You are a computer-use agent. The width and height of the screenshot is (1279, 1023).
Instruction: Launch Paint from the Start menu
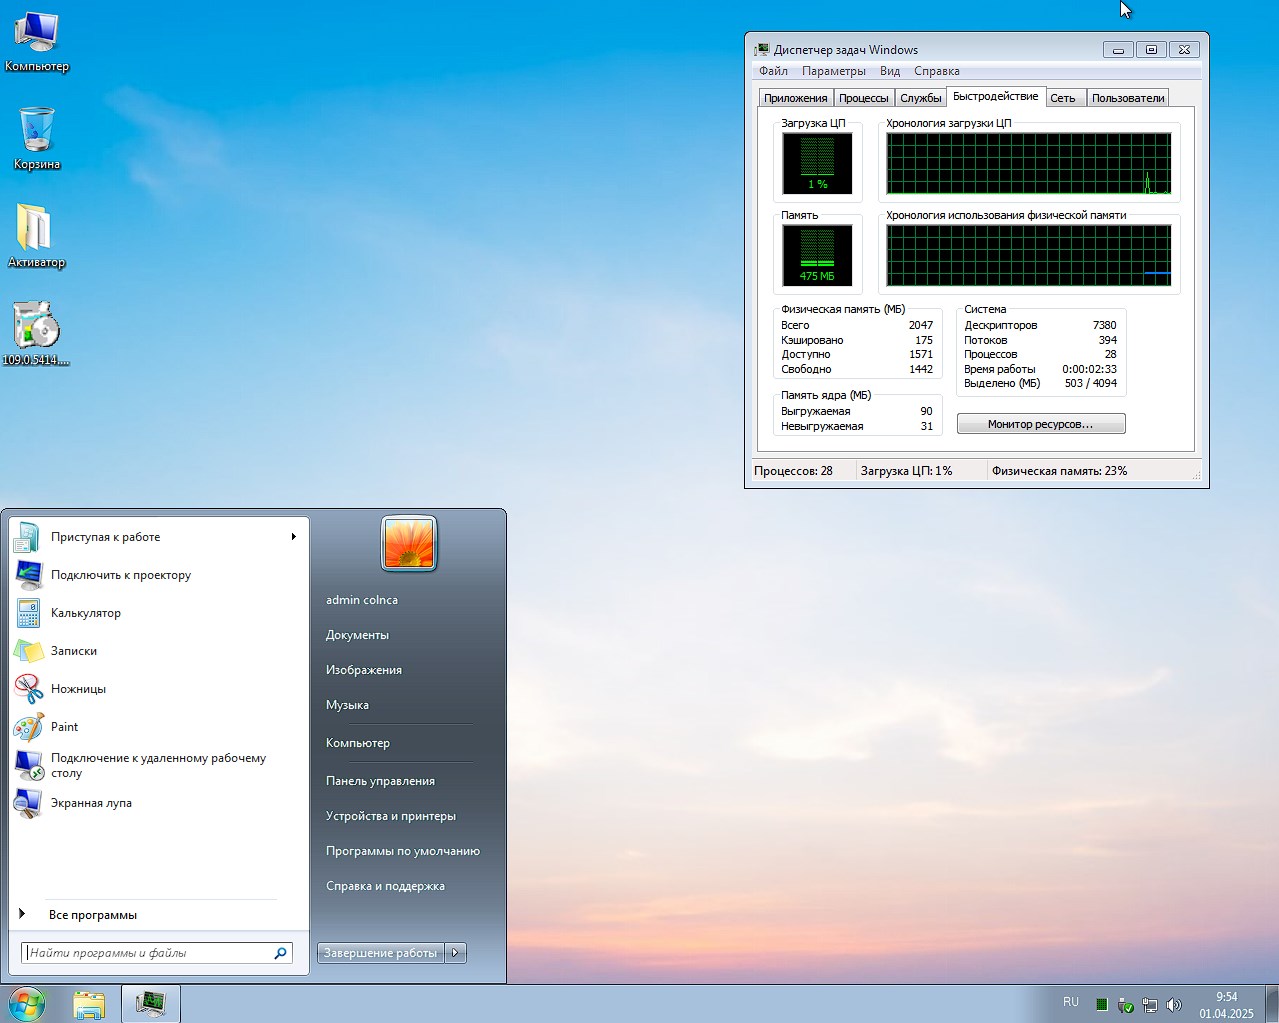pyautogui.click(x=64, y=727)
